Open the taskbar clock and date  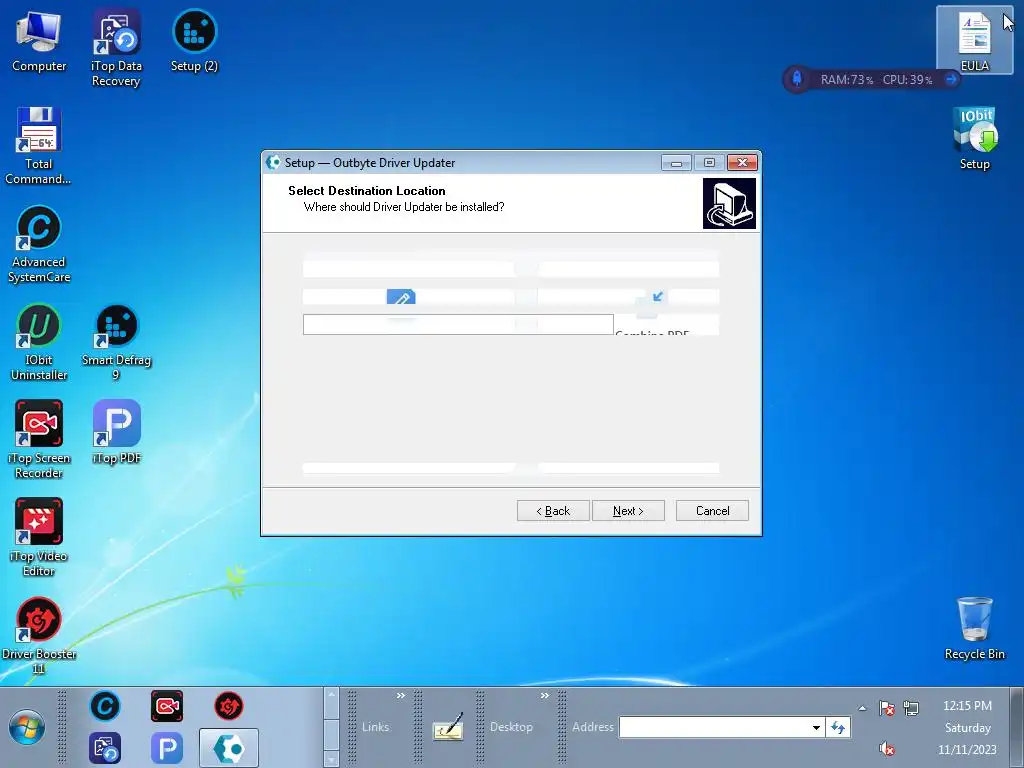(967, 728)
